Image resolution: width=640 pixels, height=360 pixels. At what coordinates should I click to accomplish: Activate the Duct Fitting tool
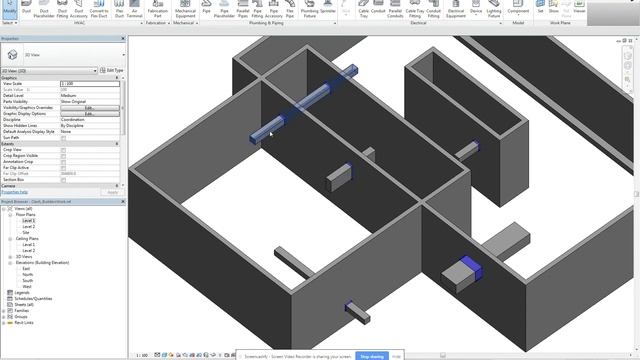click(x=62, y=9)
